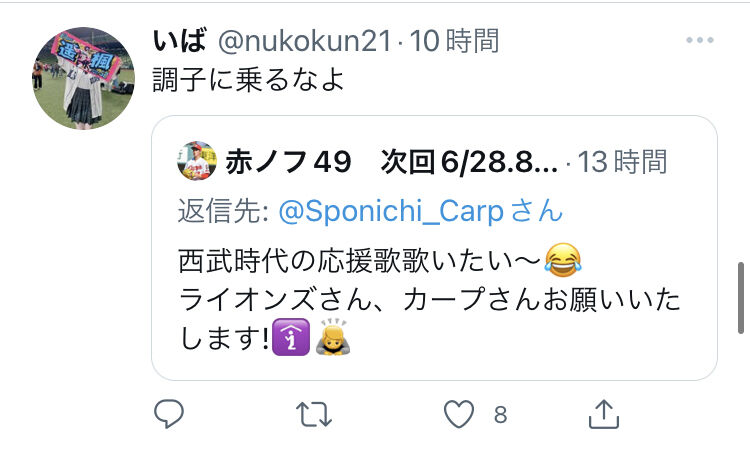This screenshot has width=750, height=450.
Task: Click the purple information desk emoji
Action: click(x=291, y=337)
